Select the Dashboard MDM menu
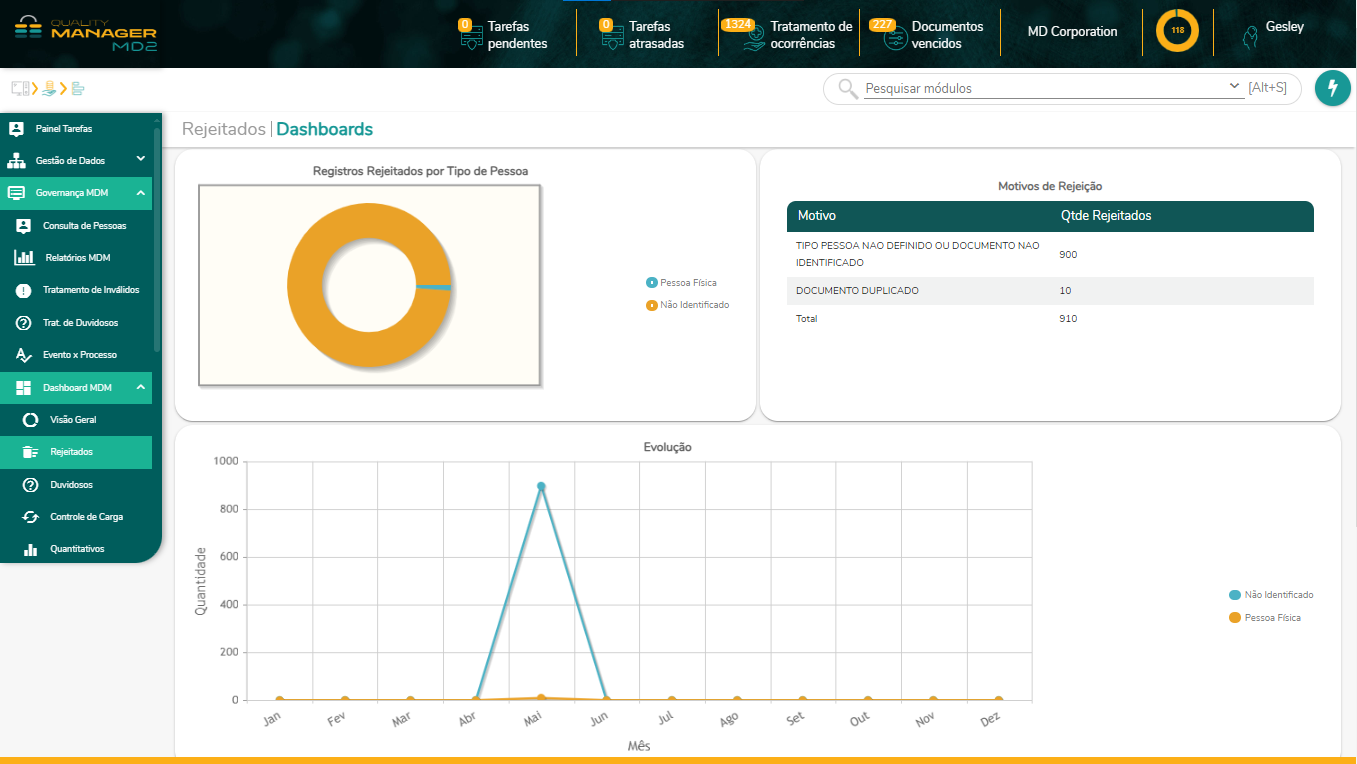The height and width of the screenshot is (764, 1357). pyautogui.click(x=76, y=387)
